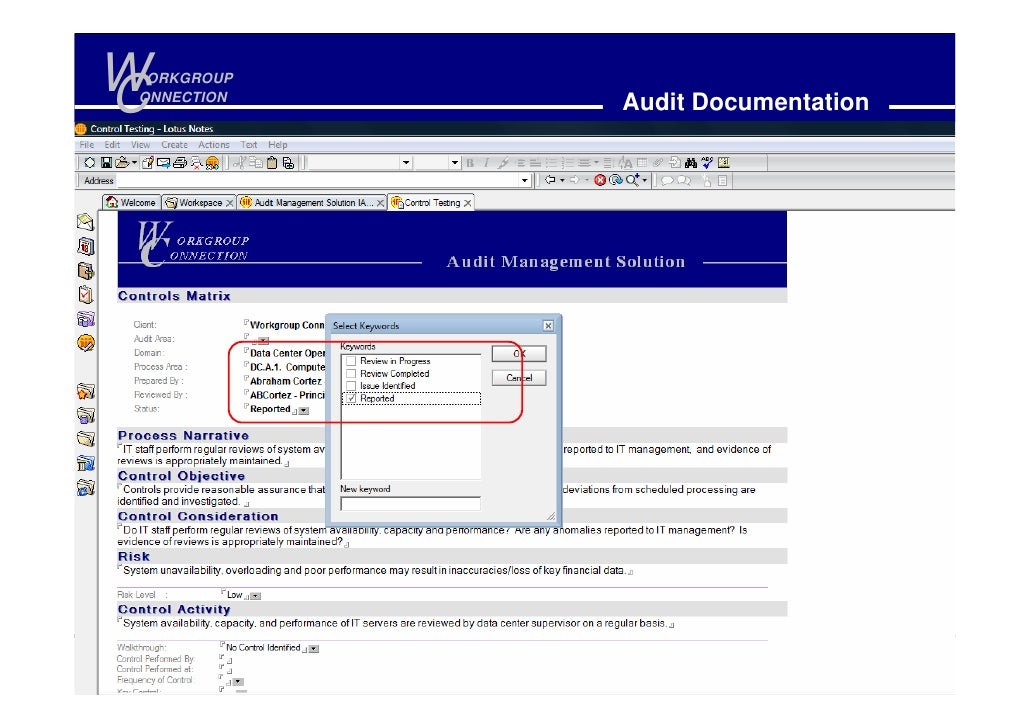Click the attachment paperclip toolbar icon
The image size is (1030, 728).
click(658, 162)
